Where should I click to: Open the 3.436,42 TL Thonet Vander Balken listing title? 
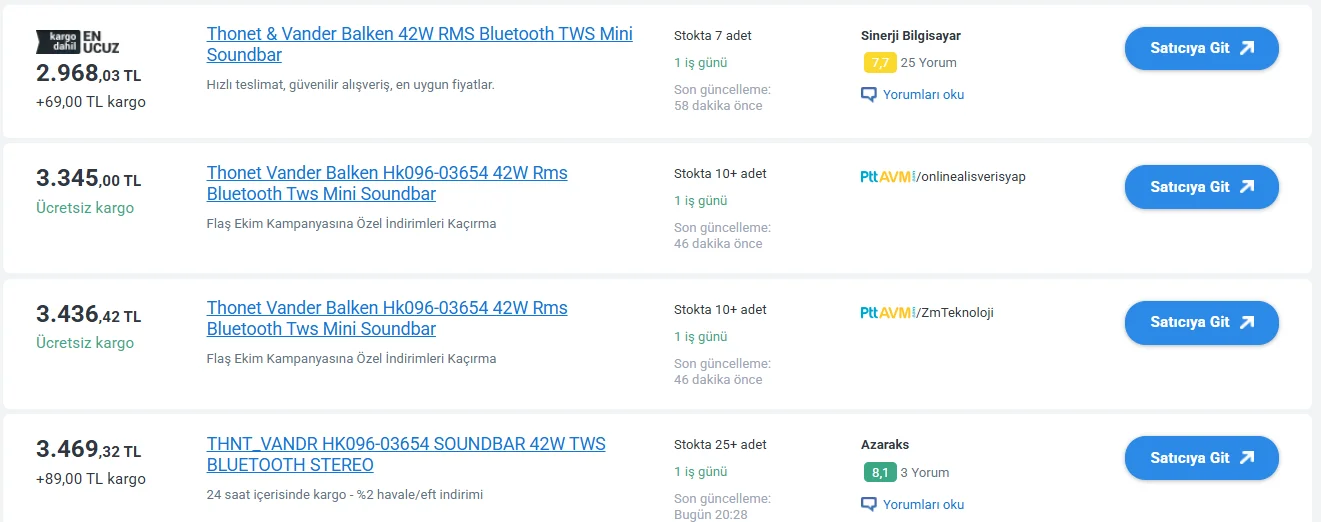(386, 318)
